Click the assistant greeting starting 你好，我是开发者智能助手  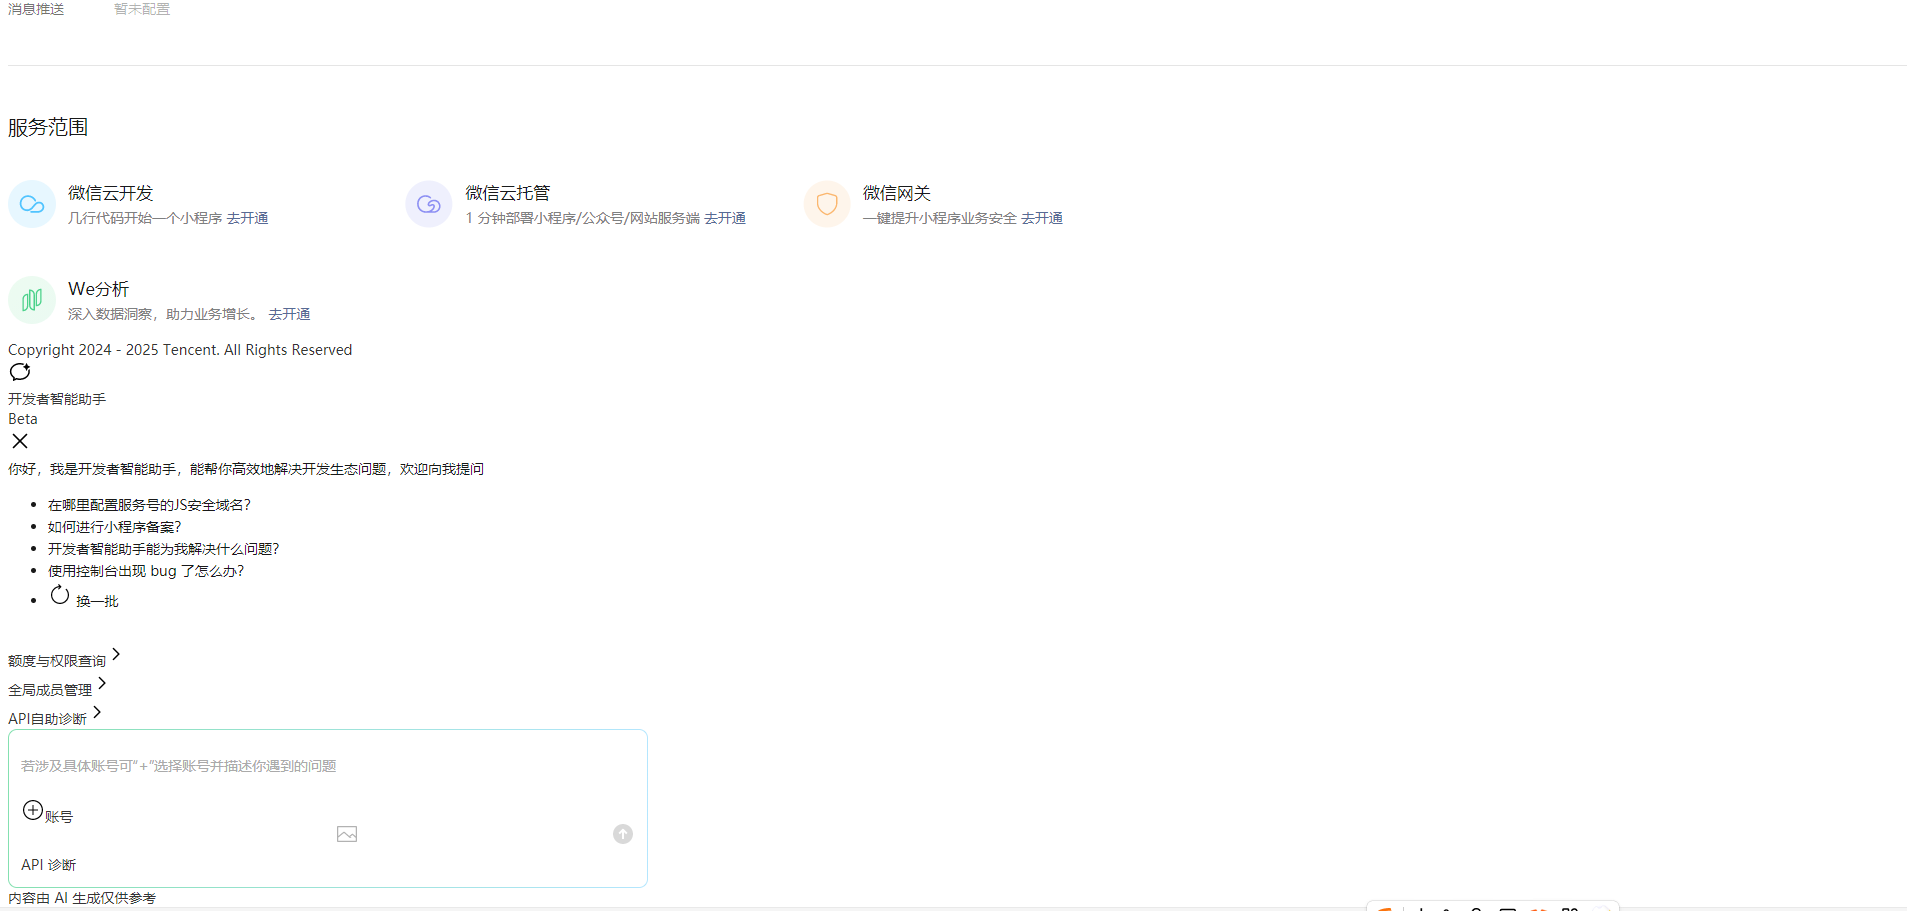tap(246, 469)
